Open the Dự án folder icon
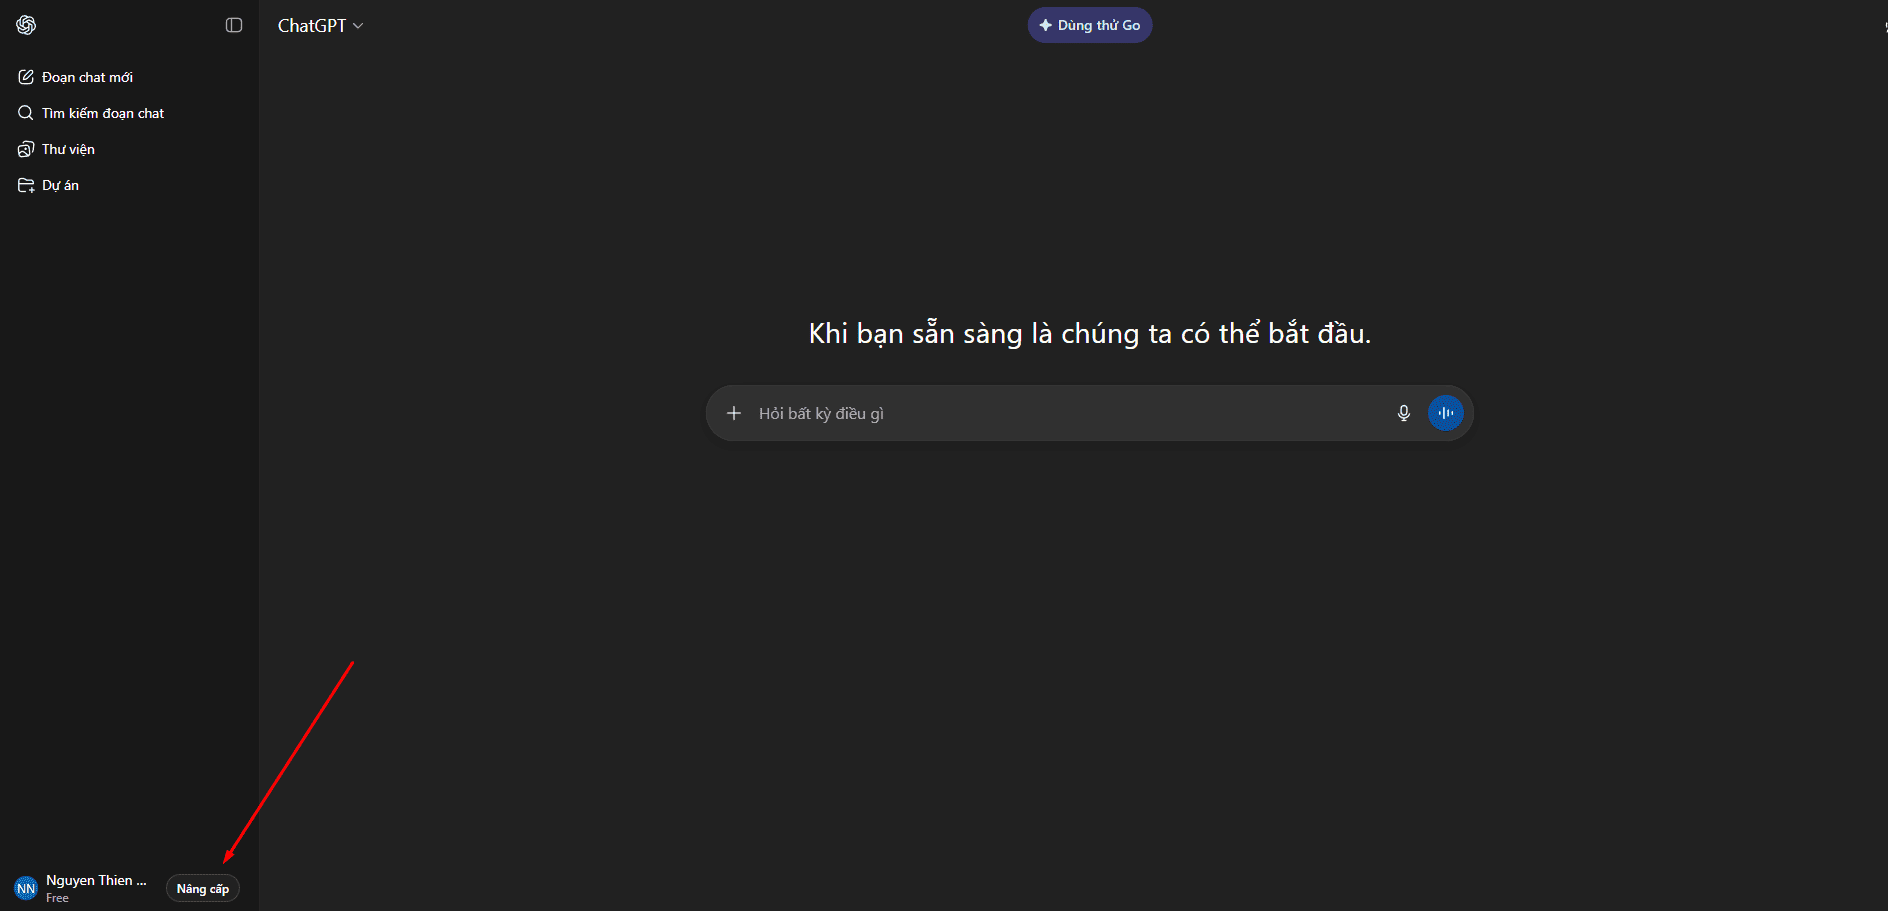The height and width of the screenshot is (911, 1888). coord(26,184)
